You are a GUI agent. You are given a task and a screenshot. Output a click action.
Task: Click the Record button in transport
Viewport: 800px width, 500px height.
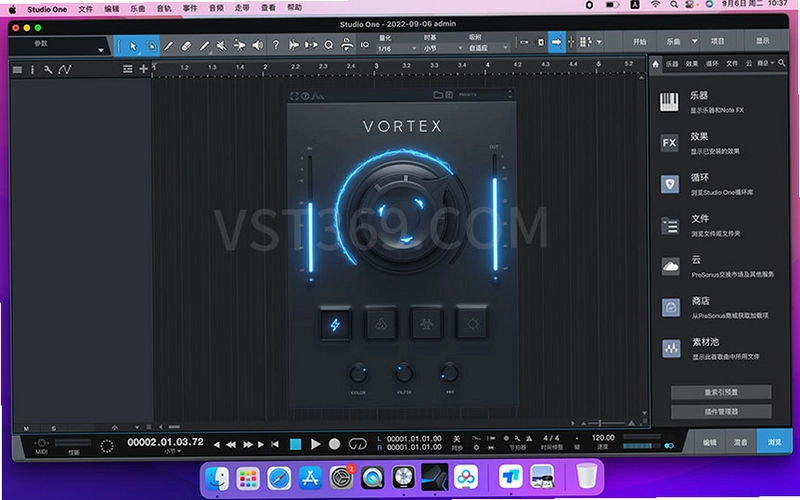pos(335,444)
